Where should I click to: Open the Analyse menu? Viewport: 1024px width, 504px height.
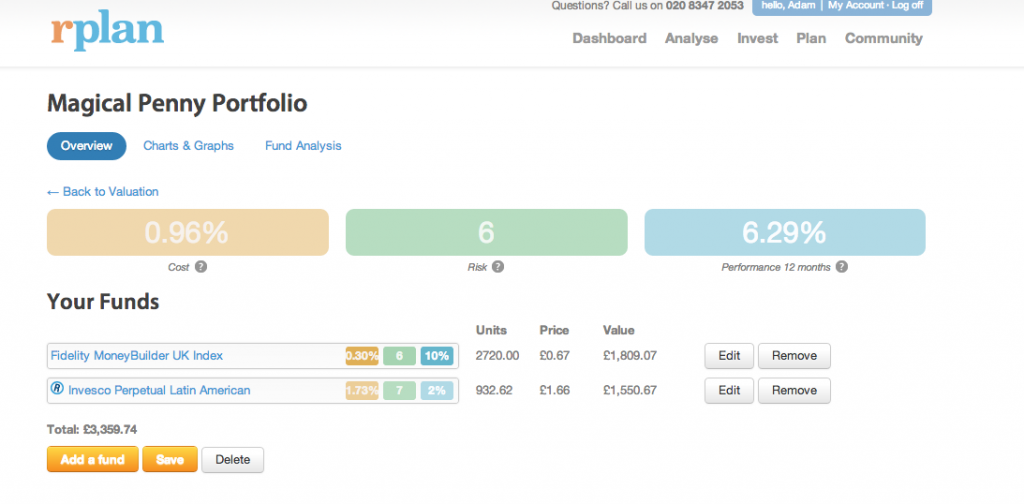coord(692,39)
